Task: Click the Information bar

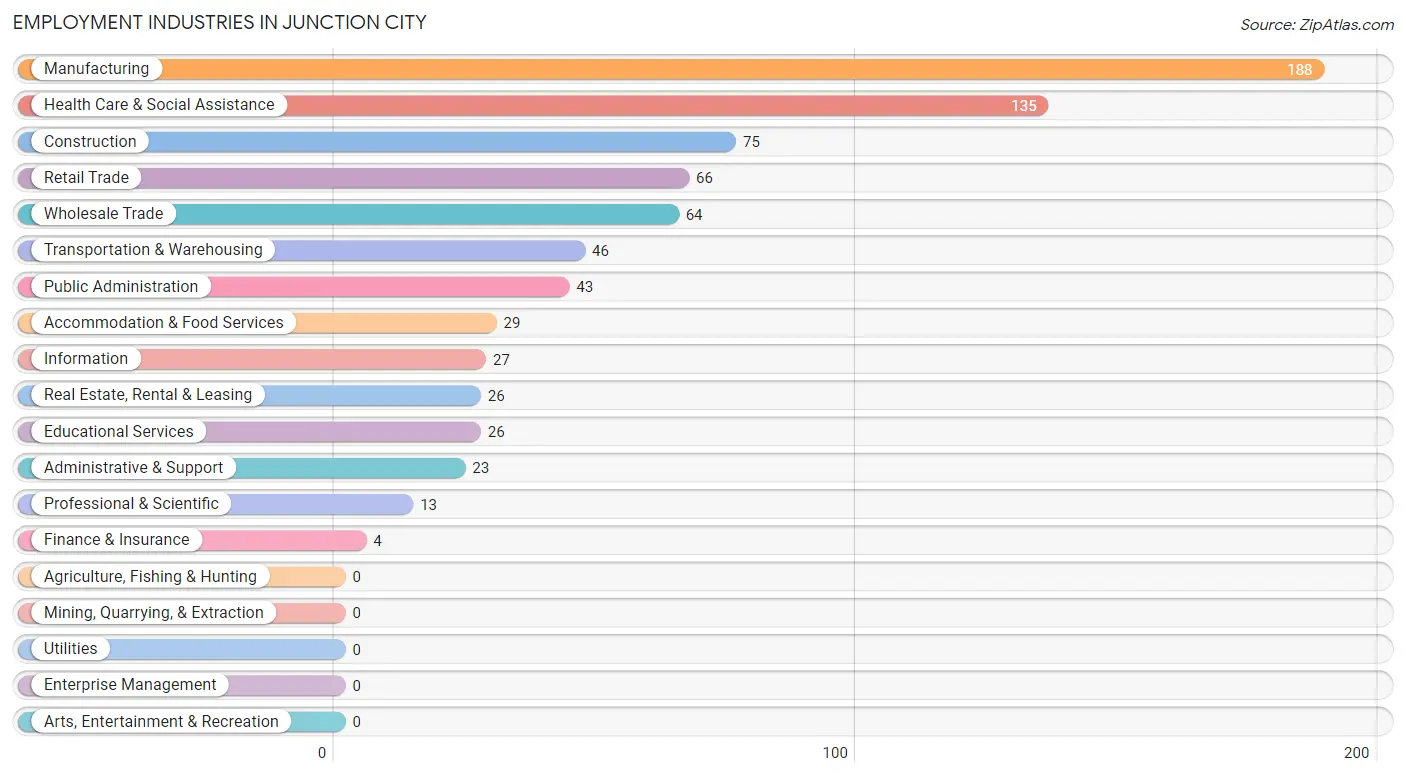Action: [x=251, y=359]
